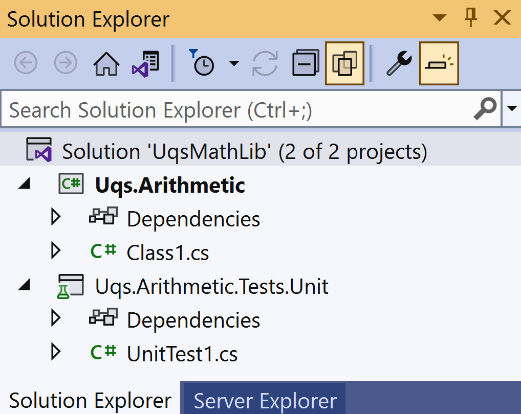Open the Pending Changes Filter clock icon
The image size is (521, 414).
pyautogui.click(x=201, y=63)
